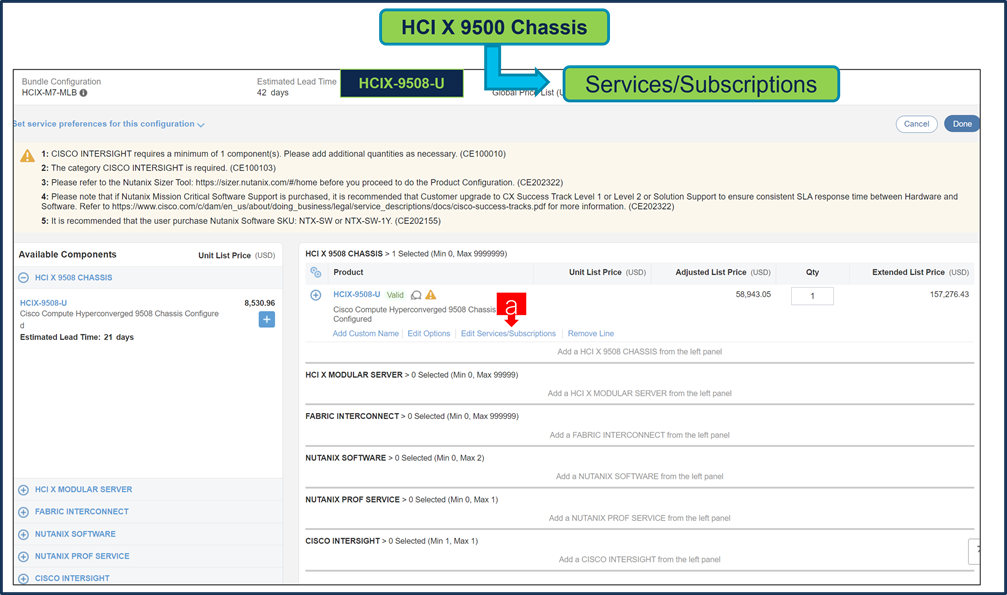Screen dimensions: 1007x595
Task: Open the service preferences configuration dropdown
Action: pyautogui.click(x=109, y=124)
